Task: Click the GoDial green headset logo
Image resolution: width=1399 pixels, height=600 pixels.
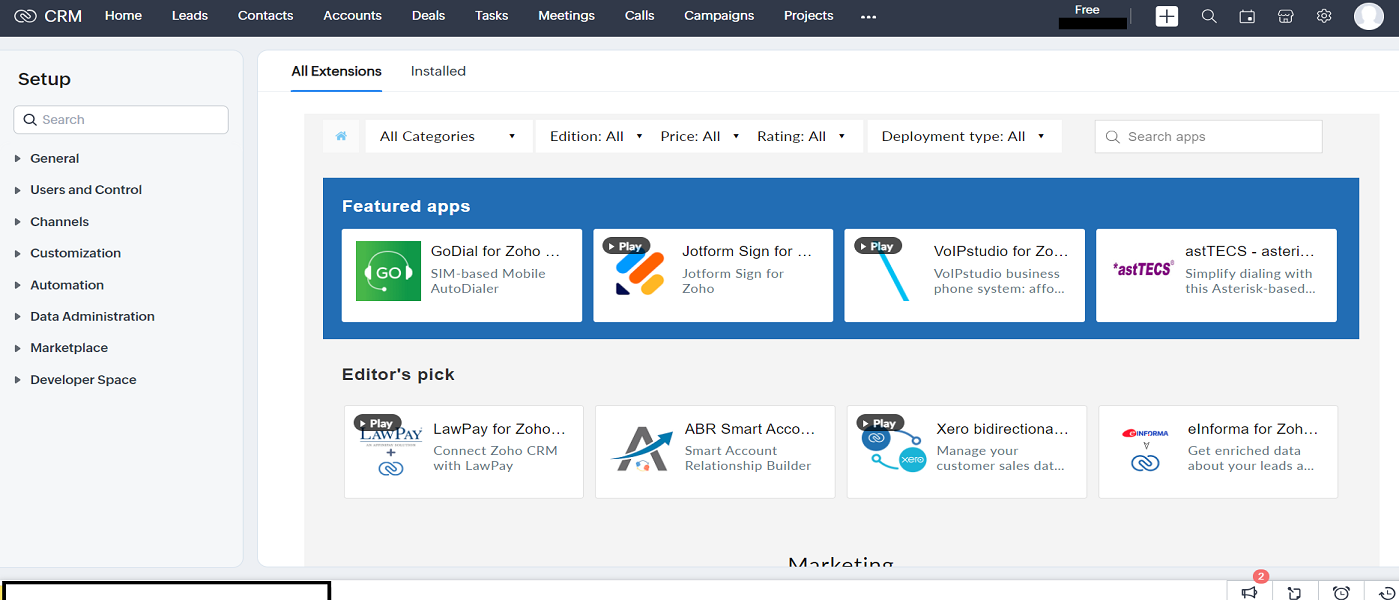Action: pyautogui.click(x=388, y=271)
